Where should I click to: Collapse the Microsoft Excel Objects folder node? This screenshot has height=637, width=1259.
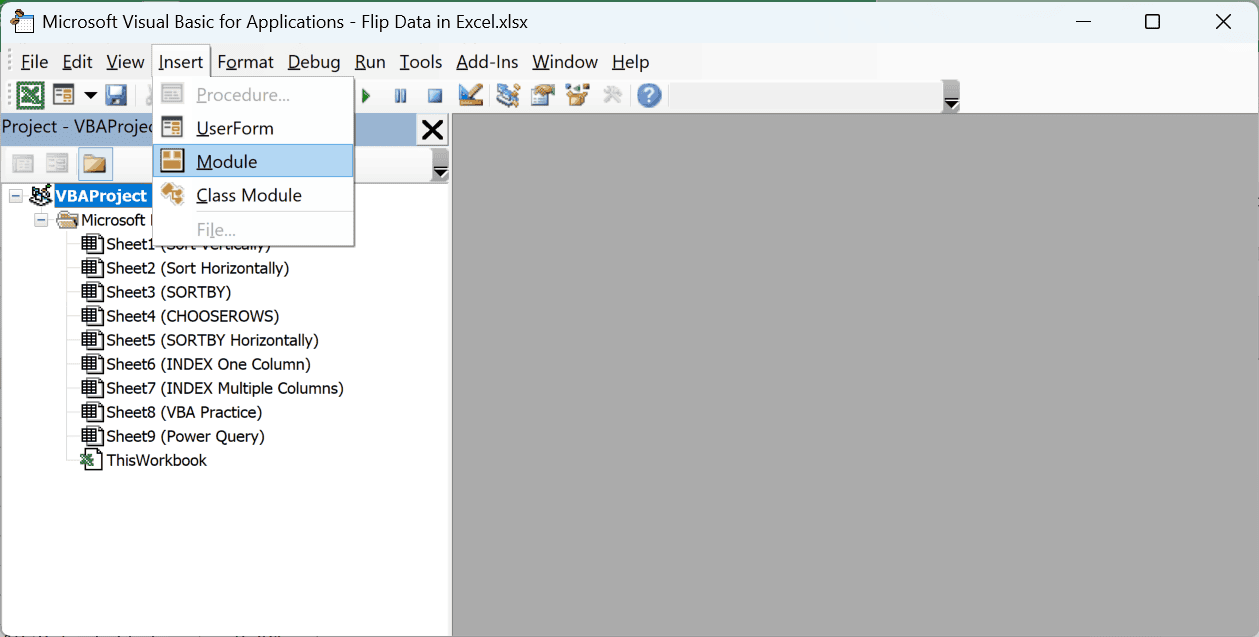(x=41, y=220)
